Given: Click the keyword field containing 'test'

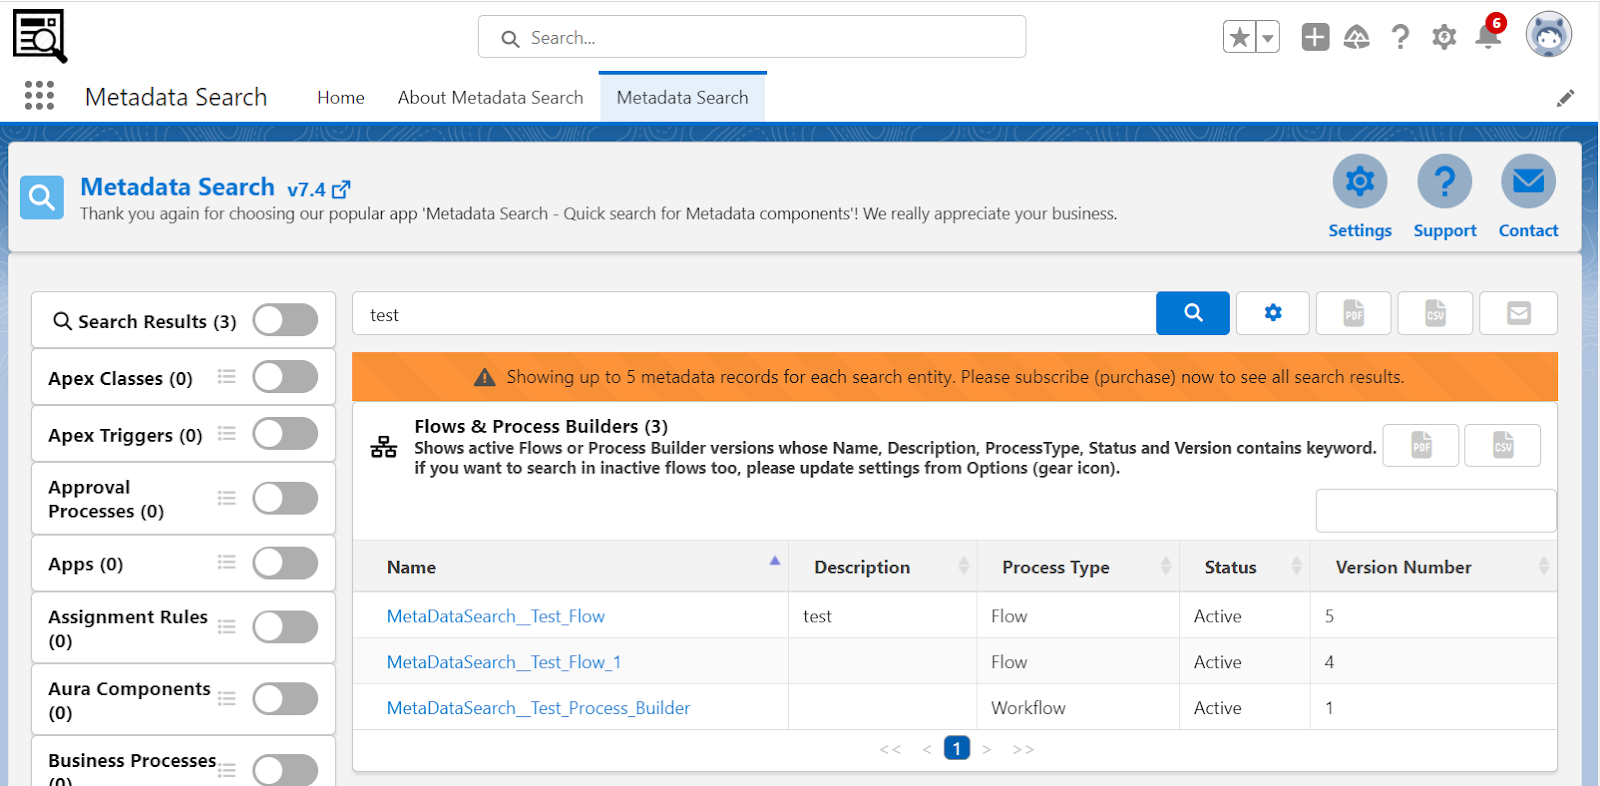Looking at the screenshot, I should (x=754, y=314).
